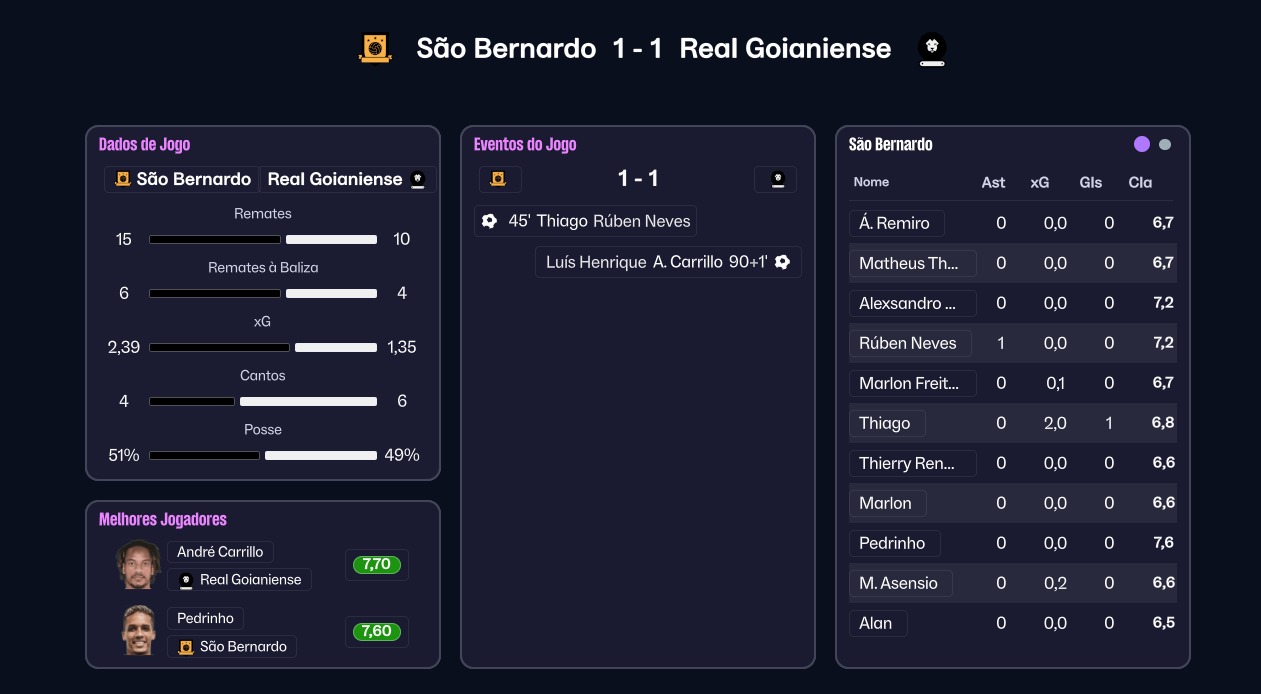Image resolution: width=1261 pixels, height=694 pixels.
Task: Click the 7,70 rating badge
Action: point(376,565)
